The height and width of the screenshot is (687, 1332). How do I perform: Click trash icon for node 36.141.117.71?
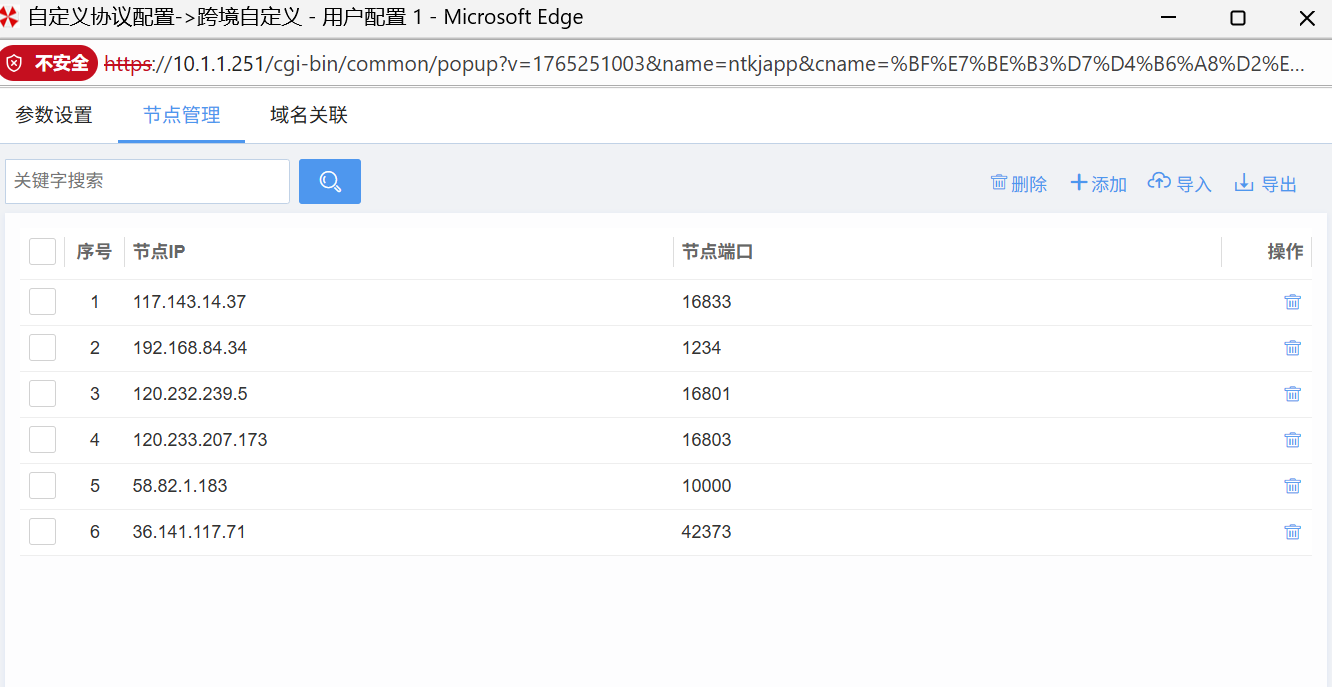tap(1292, 532)
